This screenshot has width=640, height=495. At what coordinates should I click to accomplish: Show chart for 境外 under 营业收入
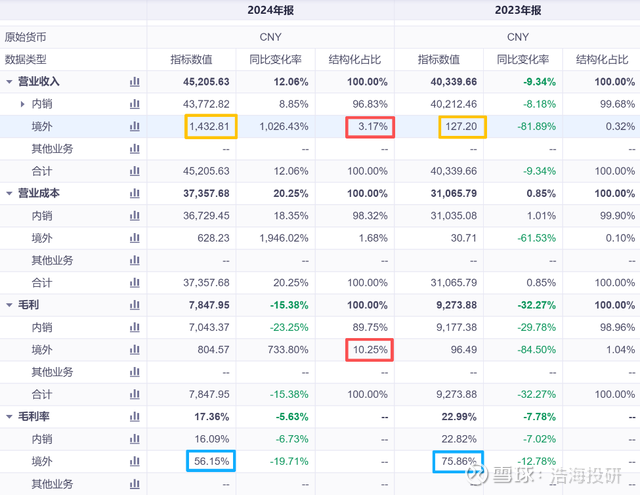pos(134,126)
